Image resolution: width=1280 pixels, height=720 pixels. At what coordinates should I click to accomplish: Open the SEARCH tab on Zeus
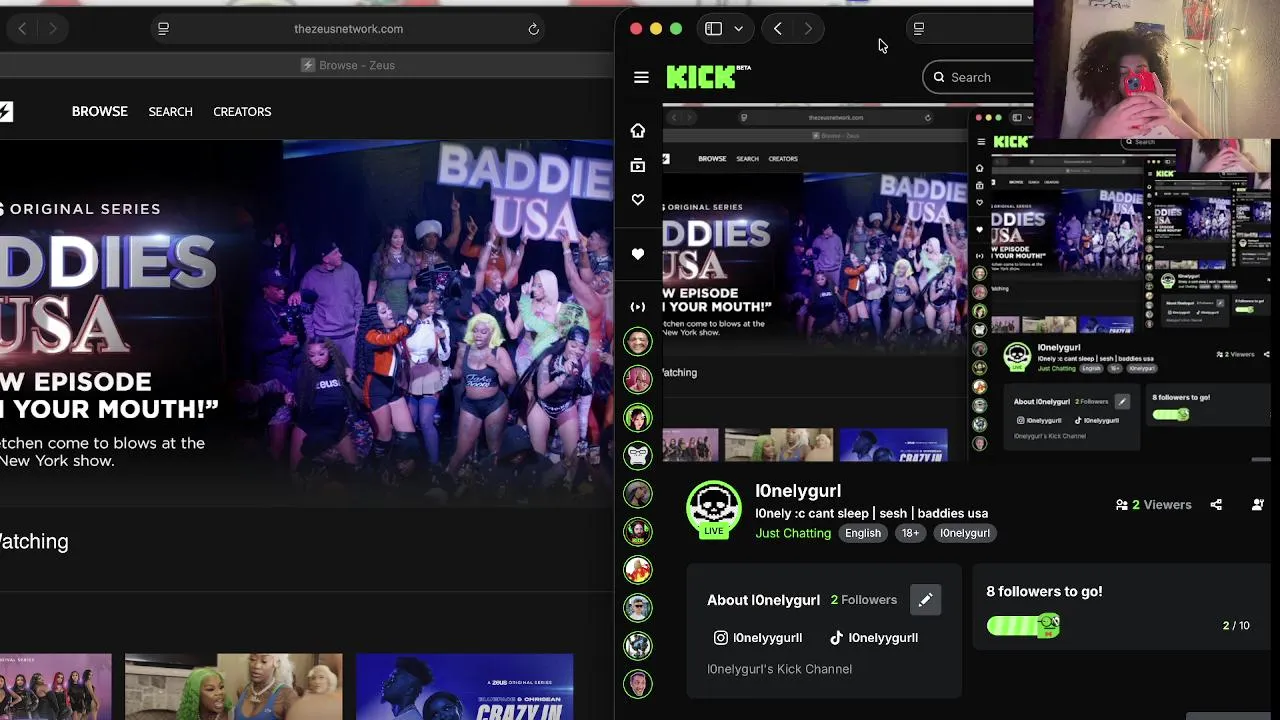pyautogui.click(x=170, y=112)
